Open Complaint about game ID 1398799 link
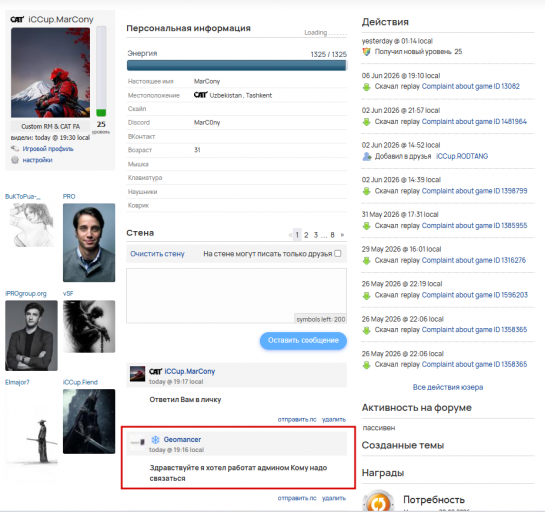This screenshot has height=512, width=545. click(474, 191)
